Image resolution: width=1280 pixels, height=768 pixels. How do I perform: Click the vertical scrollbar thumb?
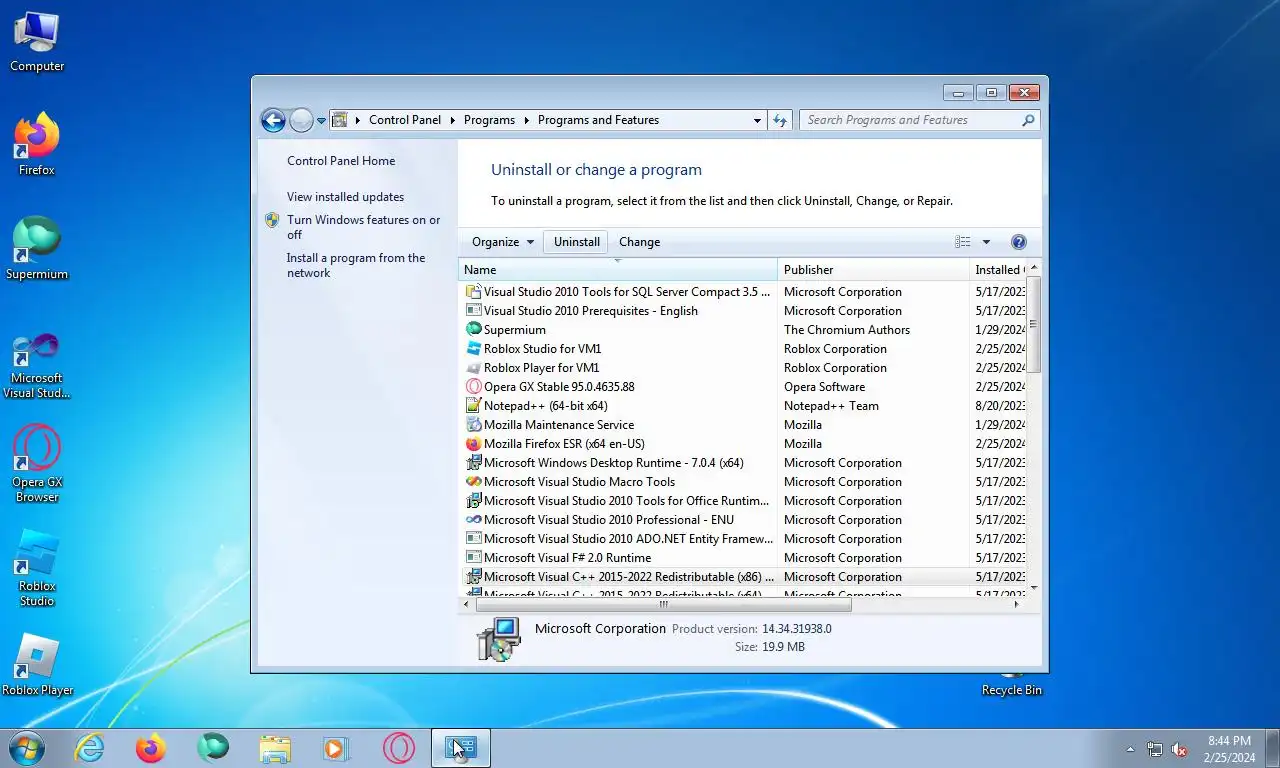tap(1034, 324)
